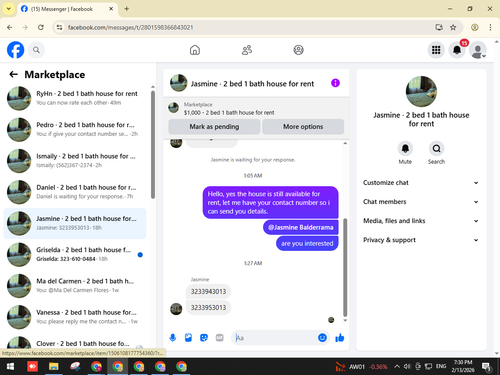Click the 'are you interested' message
500x375 pixels.
pyautogui.click(x=307, y=244)
